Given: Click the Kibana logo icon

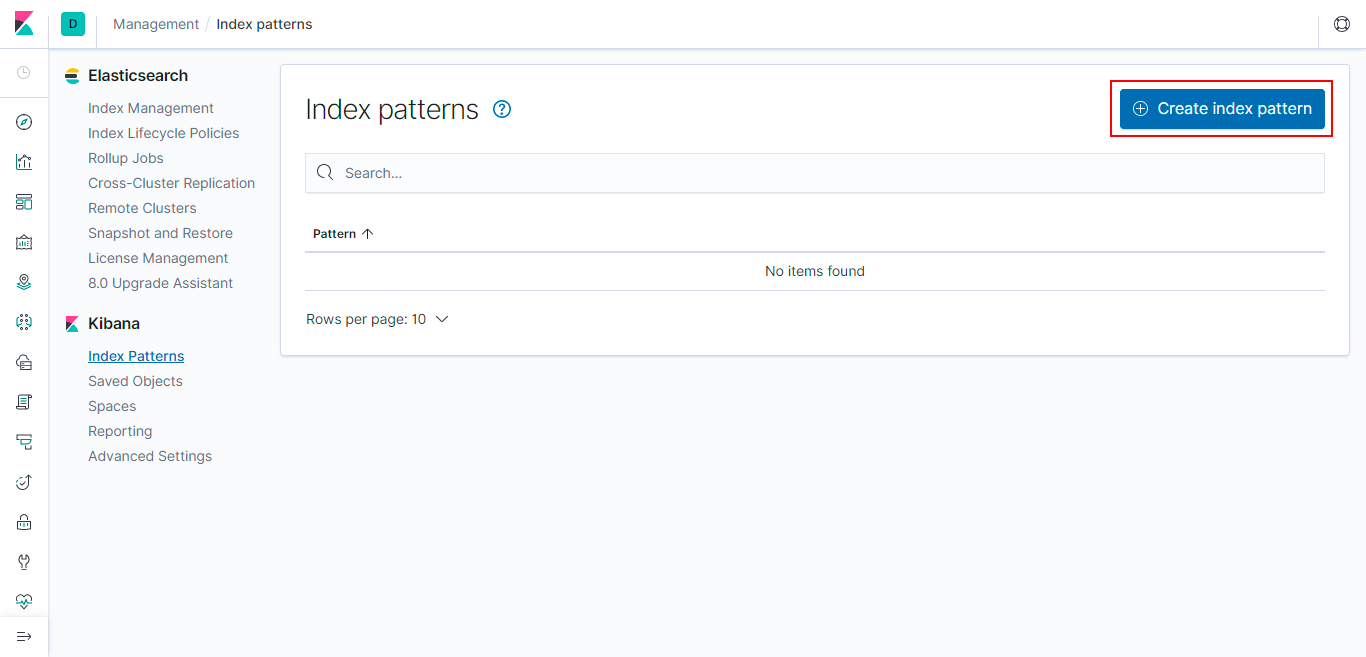Looking at the screenshot, I should click(24, 24).
